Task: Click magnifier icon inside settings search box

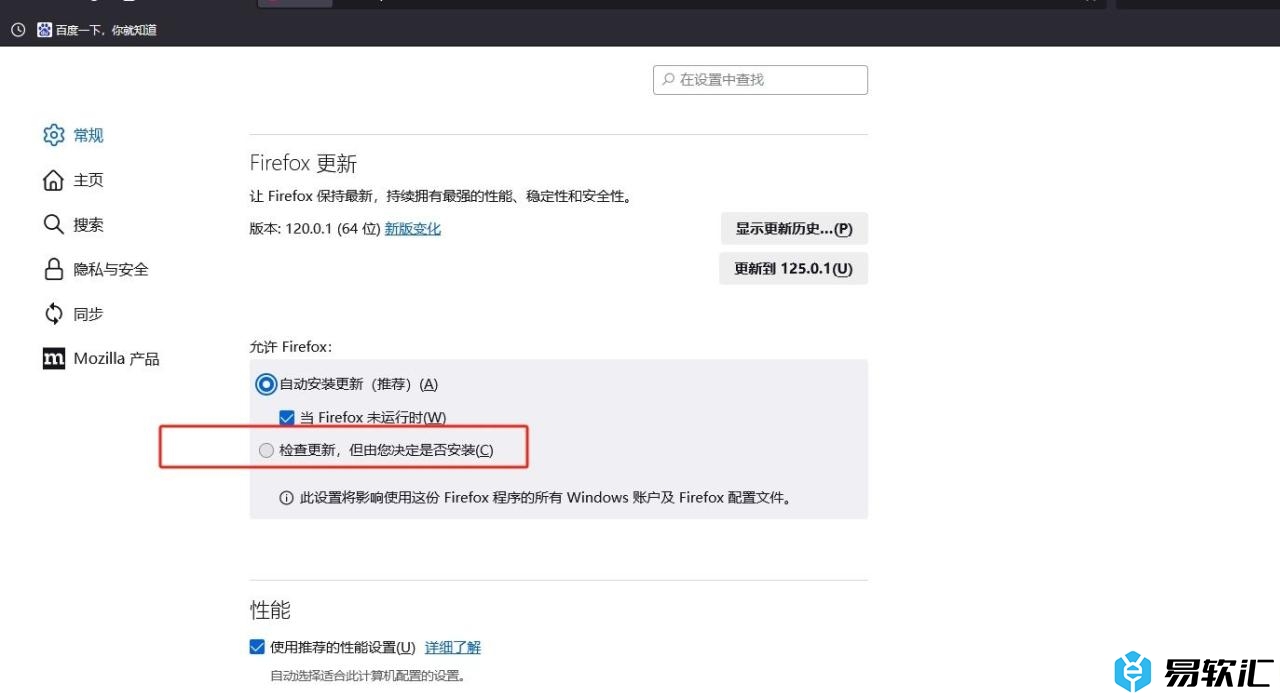Action: pyautogui.click(x=668, y=79)
